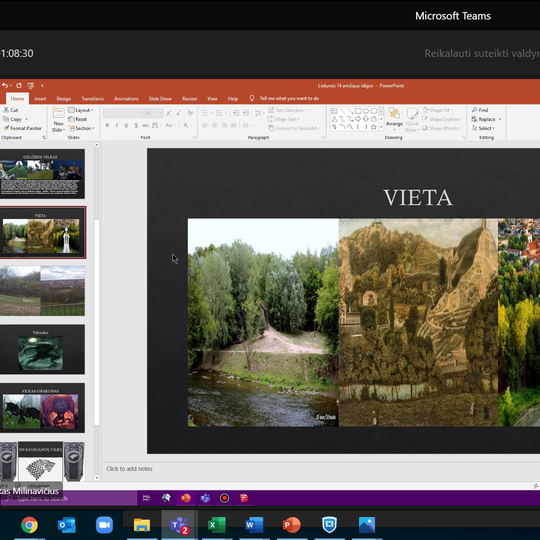Select the Format Painter tool
540x540 pixels.
[x=22, y=128]
